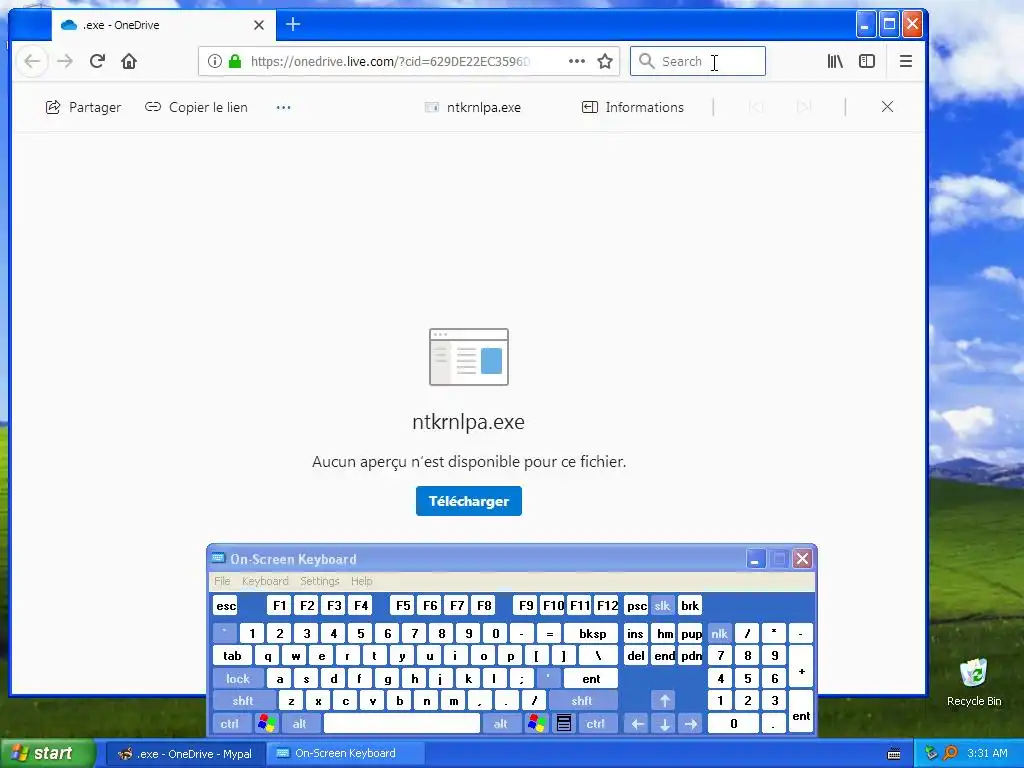Click the left arrow key
The height and width of the screenshot is (768, 1024).
[637, 724]
